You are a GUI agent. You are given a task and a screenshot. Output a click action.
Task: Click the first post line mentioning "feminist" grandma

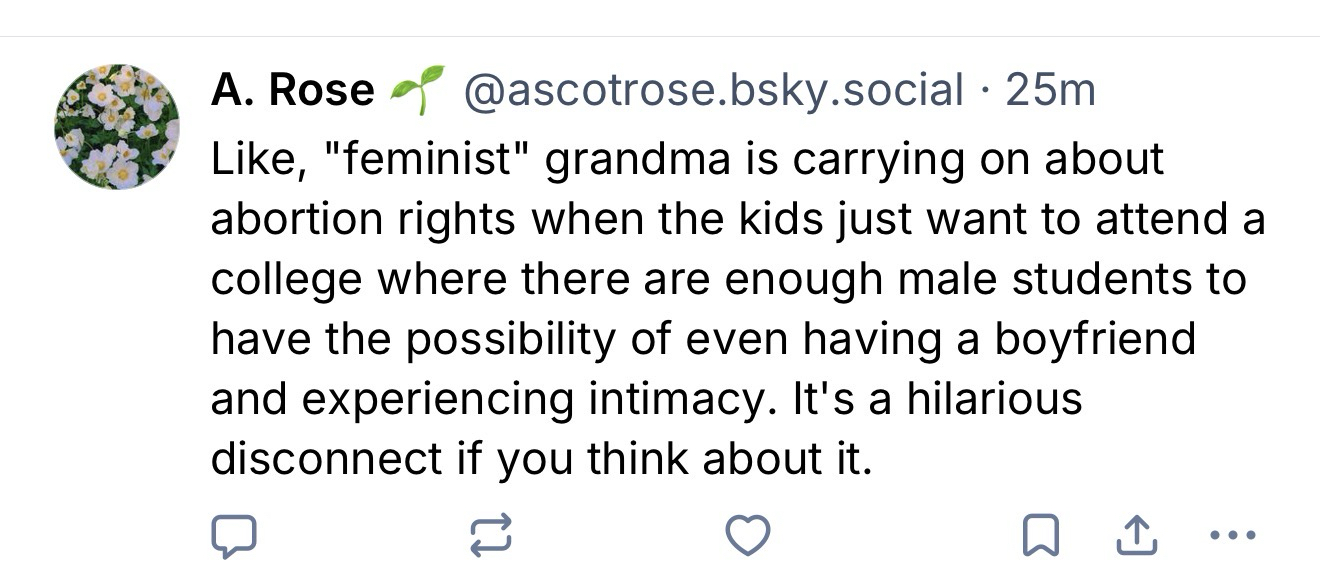687,161
